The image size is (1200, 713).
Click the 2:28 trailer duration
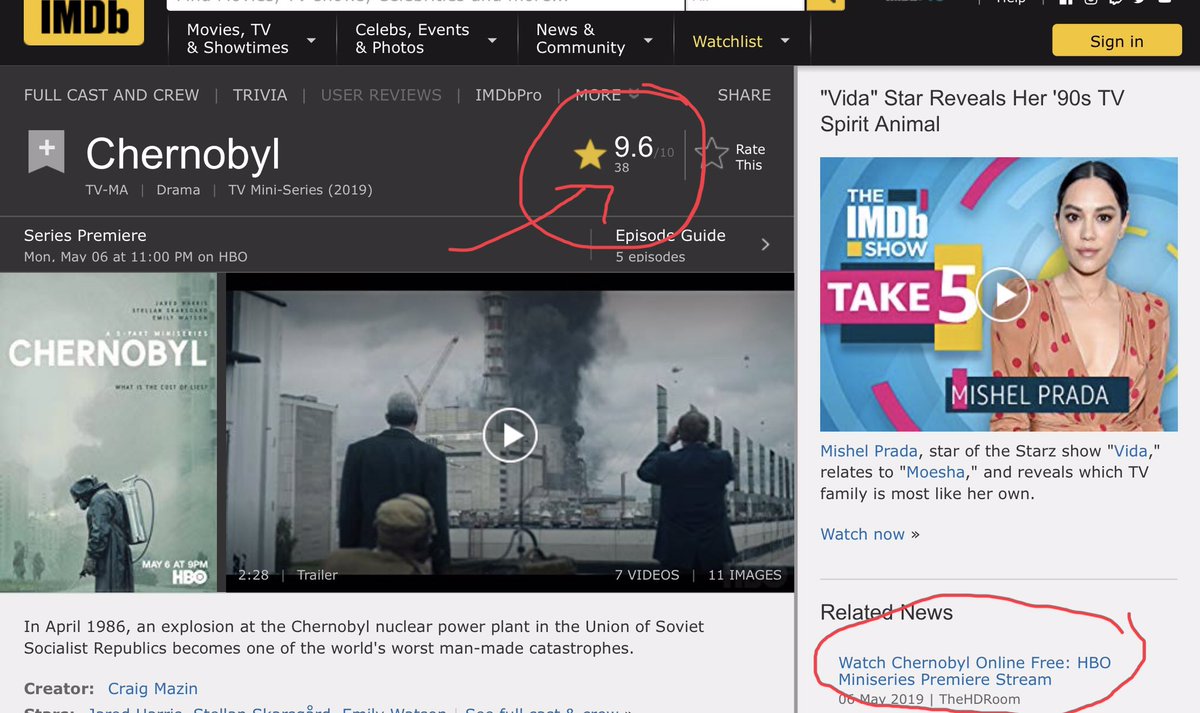[x=254, y=575]
